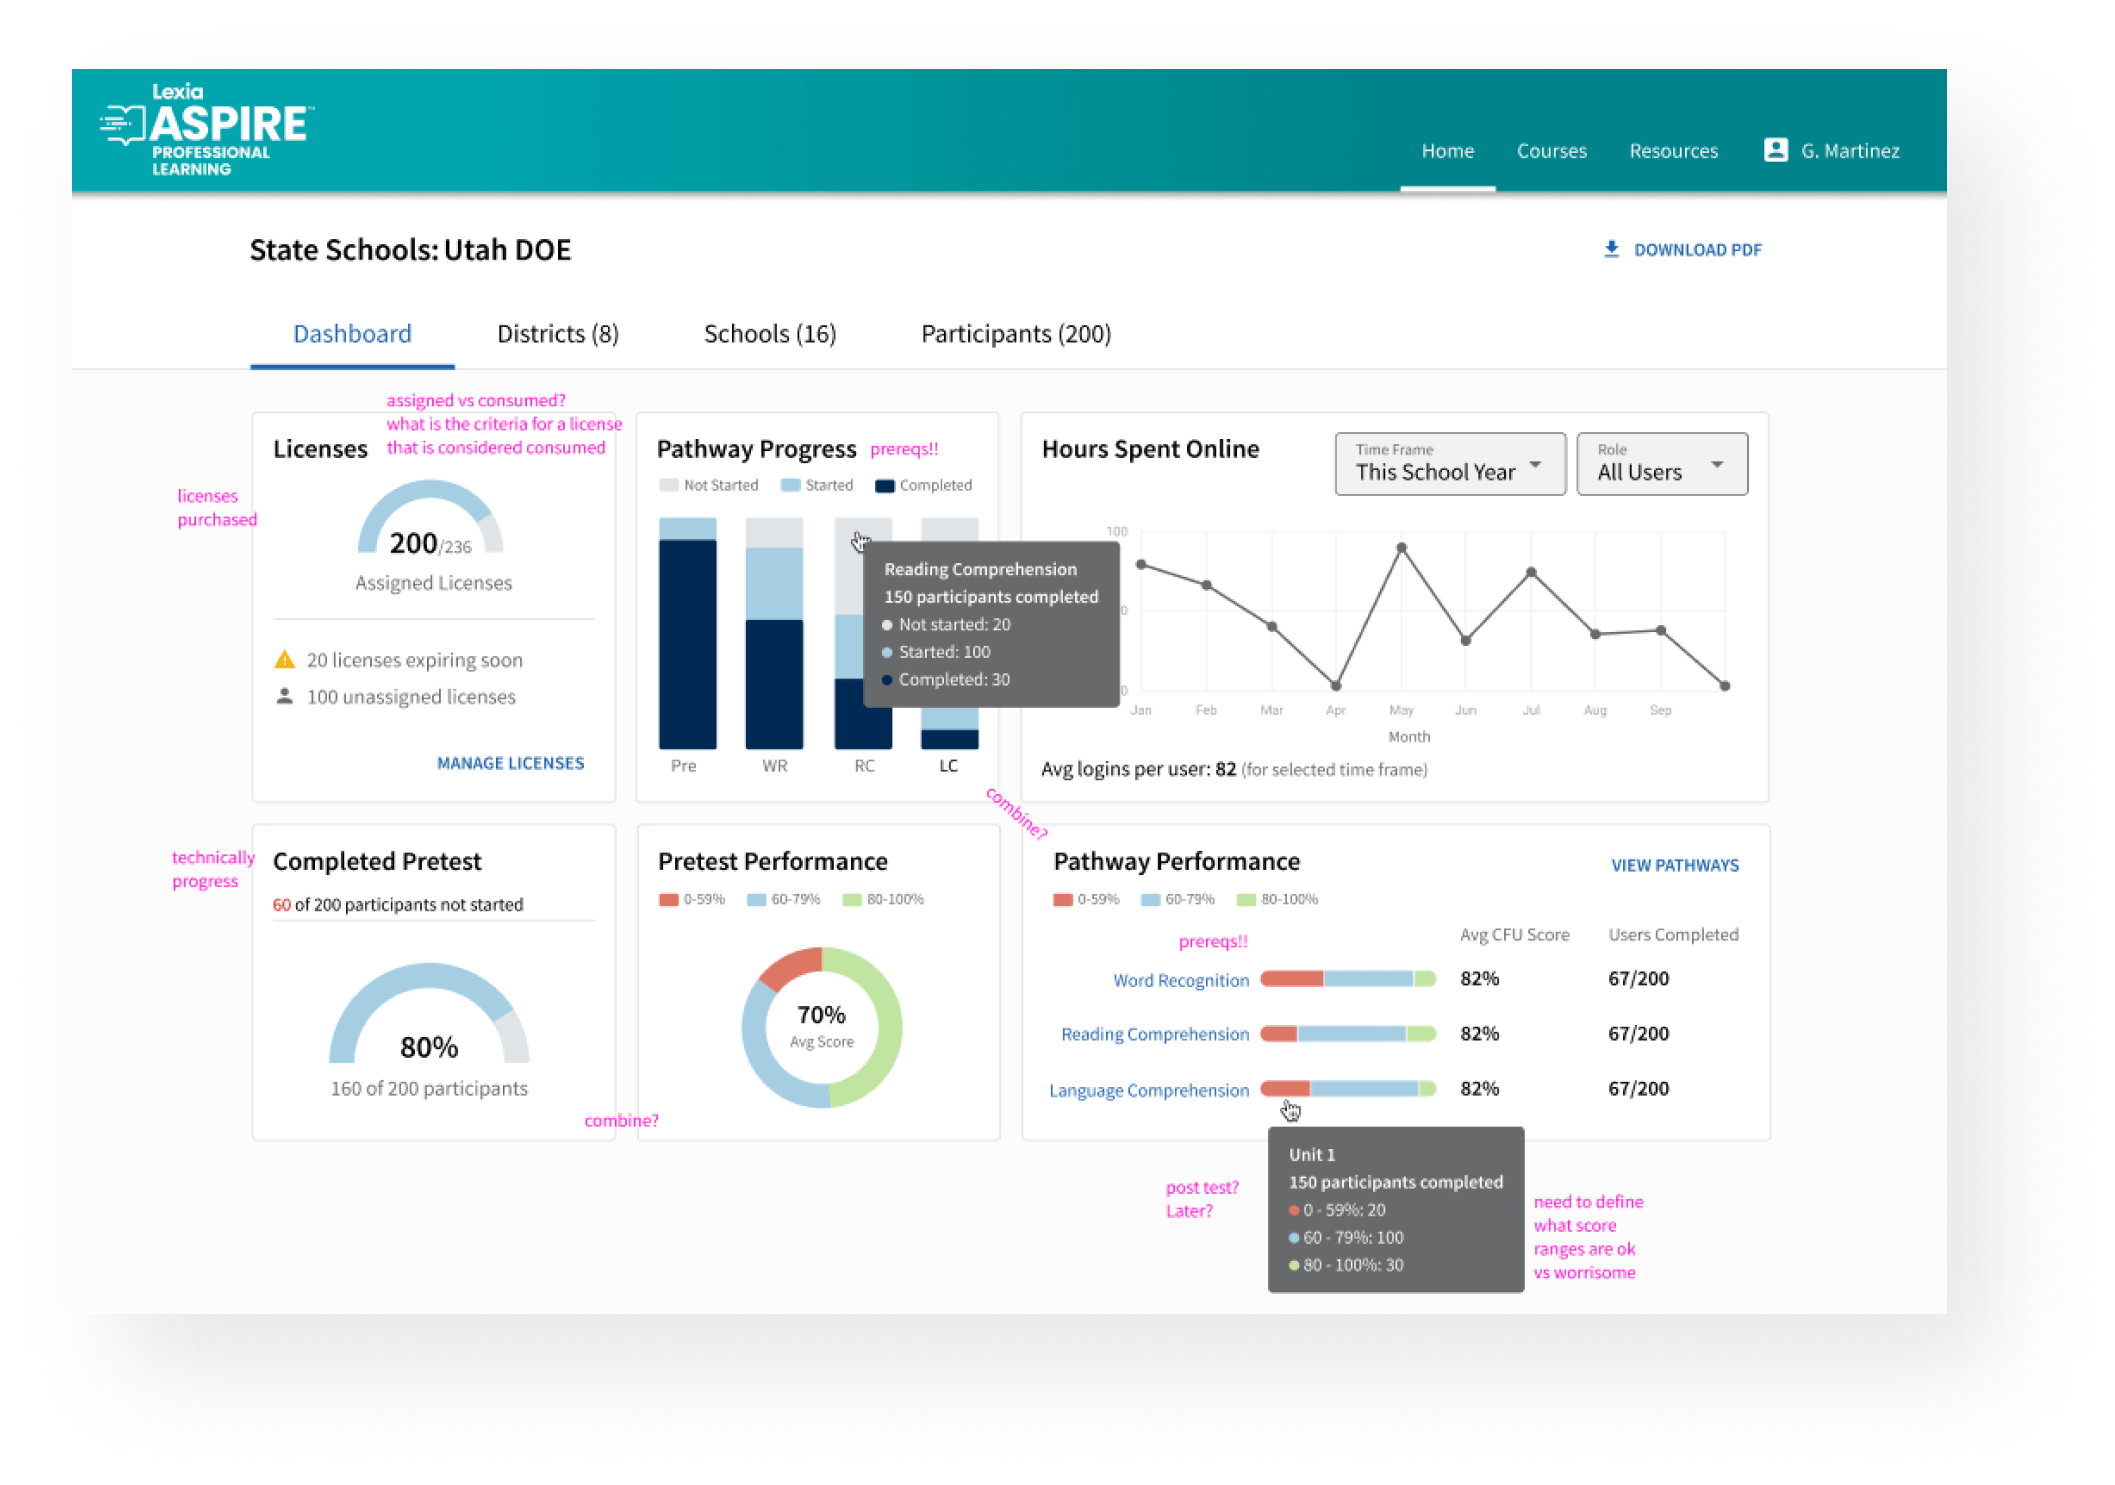This screenshot has height=1485, width=2115.
Task: Open the Participants (200) tab
Action: 1016,334
